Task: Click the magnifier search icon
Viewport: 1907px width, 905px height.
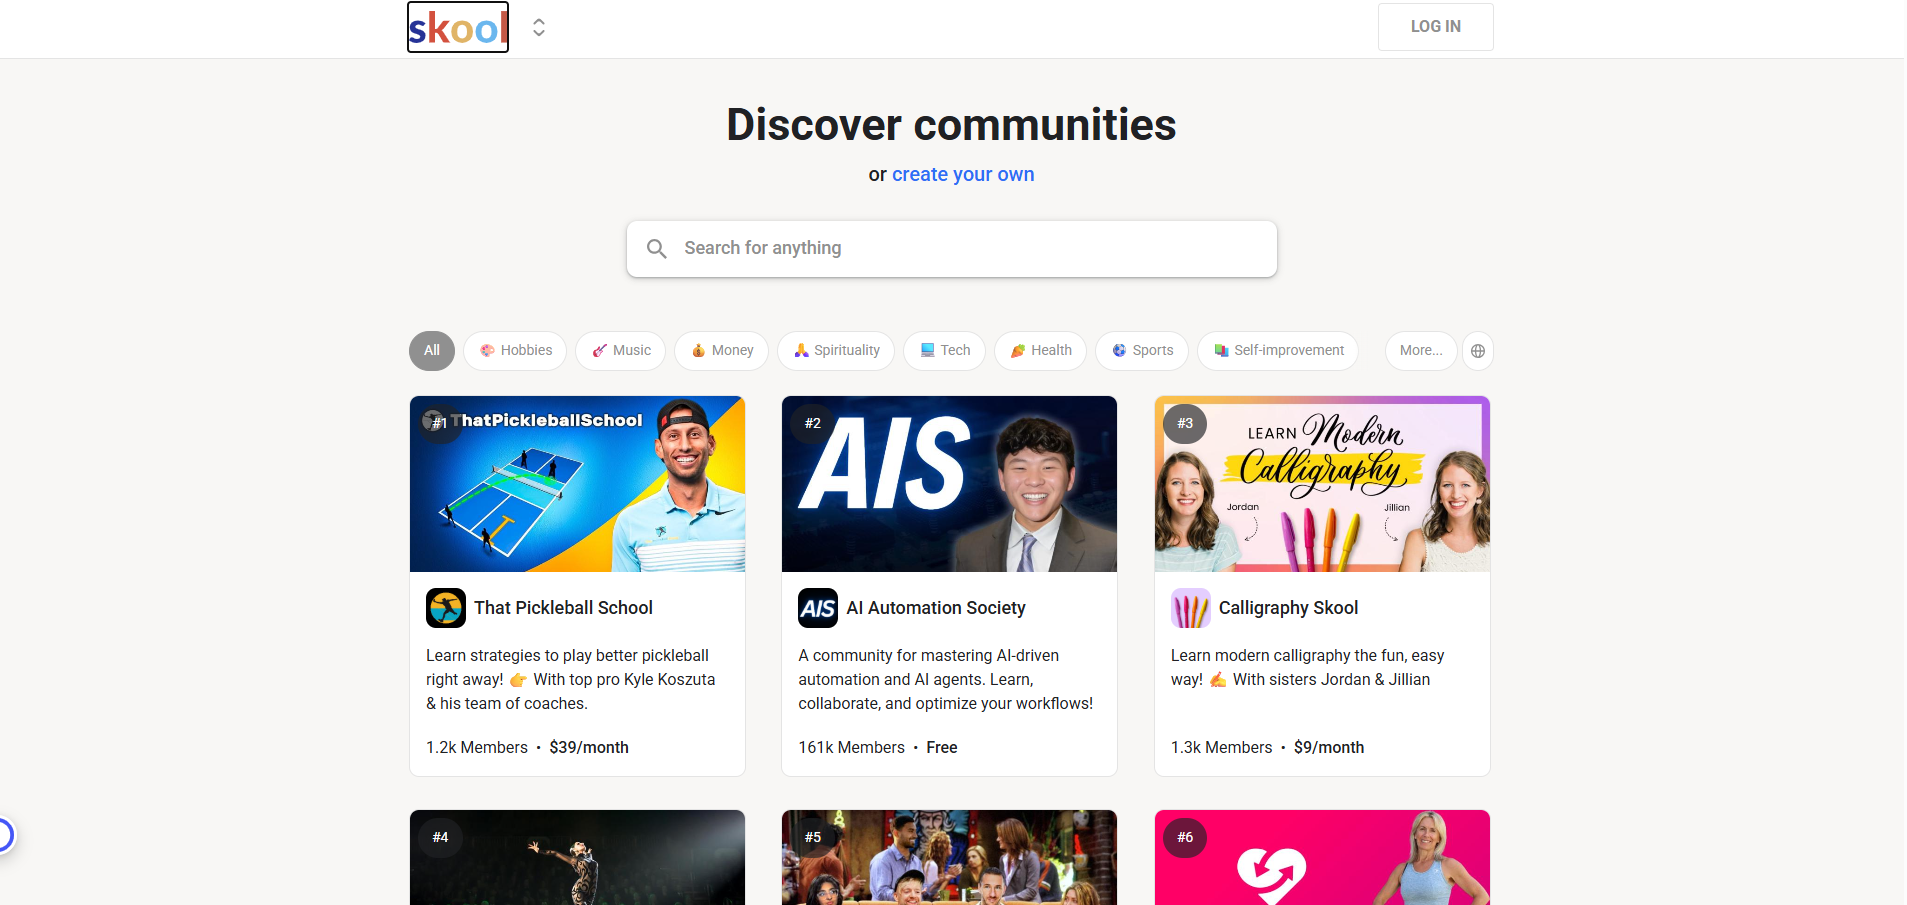Action: pos(657,248)
